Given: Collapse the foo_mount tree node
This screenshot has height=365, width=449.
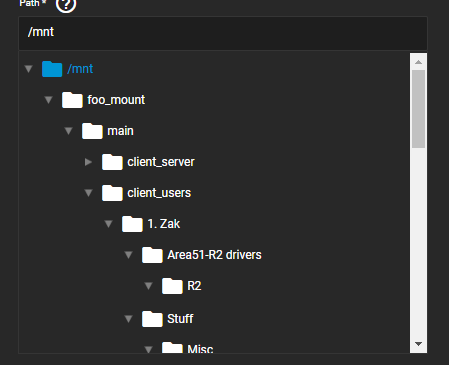Looking at the screenshot, I should click(x=49, y=100).
